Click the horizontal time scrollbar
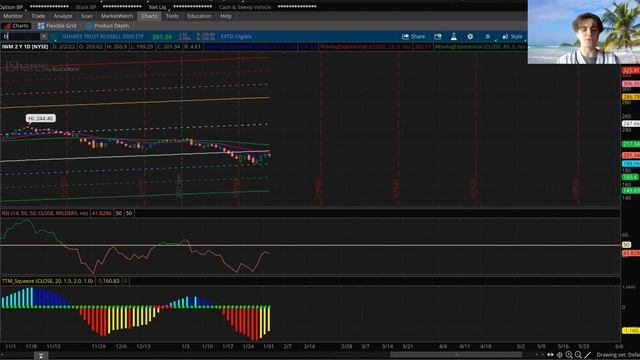640x360 pixels. pyautogui.click(x=456, y=355)
